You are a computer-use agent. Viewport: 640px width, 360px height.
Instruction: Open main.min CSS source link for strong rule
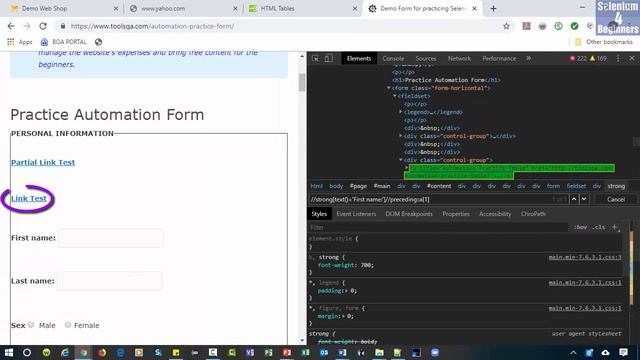click(585, 257)
